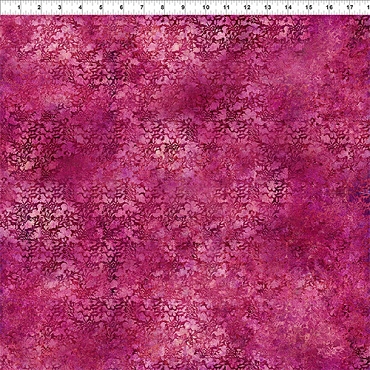Click the ruler label 4
Image resolution: width=370 pixels, height=370 pixels.
tap(80, 7)
